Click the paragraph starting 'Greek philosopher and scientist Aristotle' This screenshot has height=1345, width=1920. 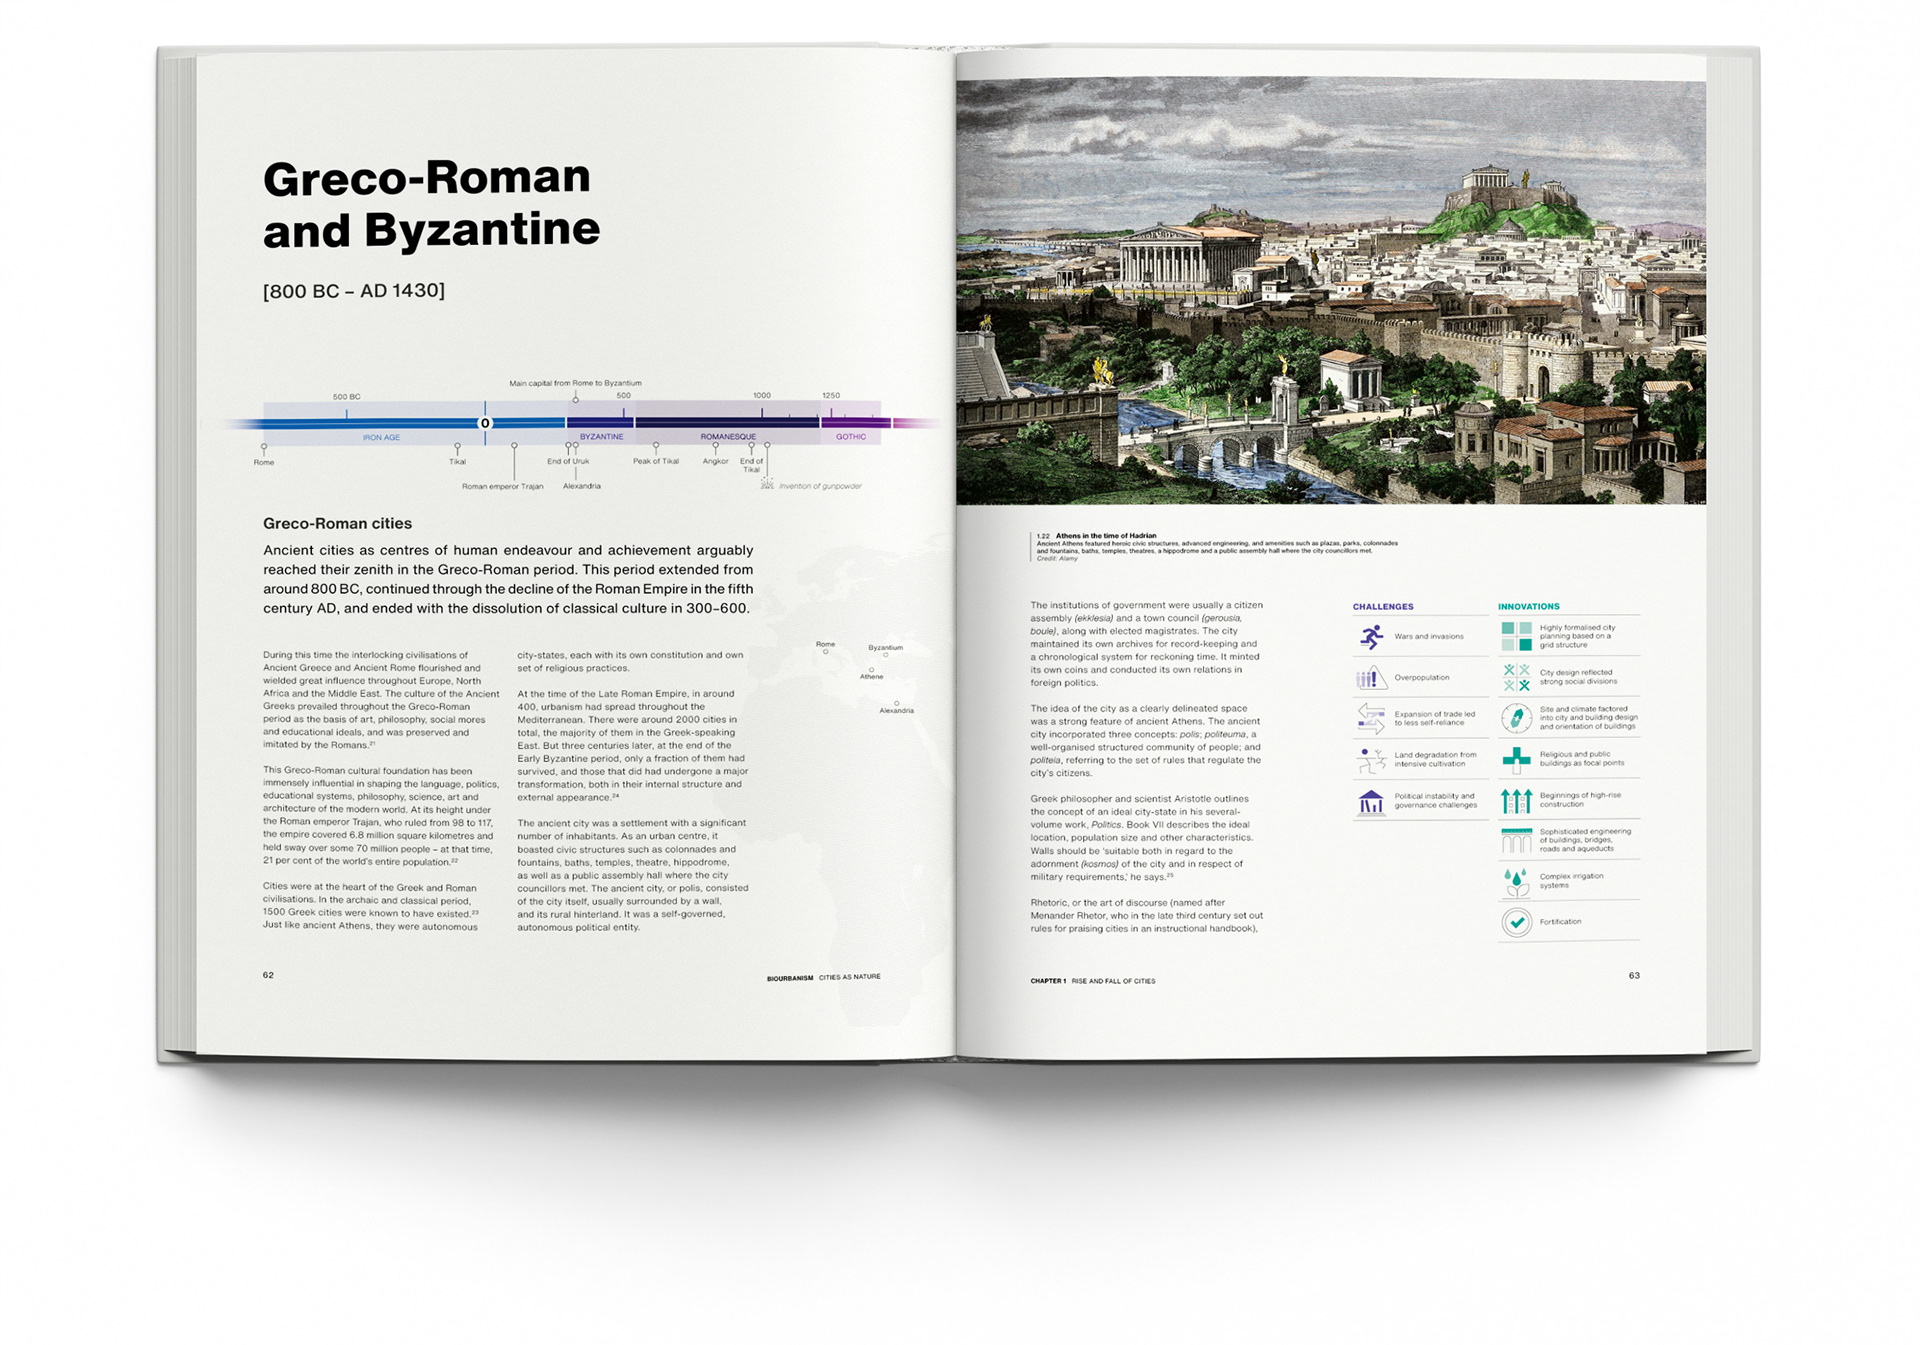(1141, 838)
